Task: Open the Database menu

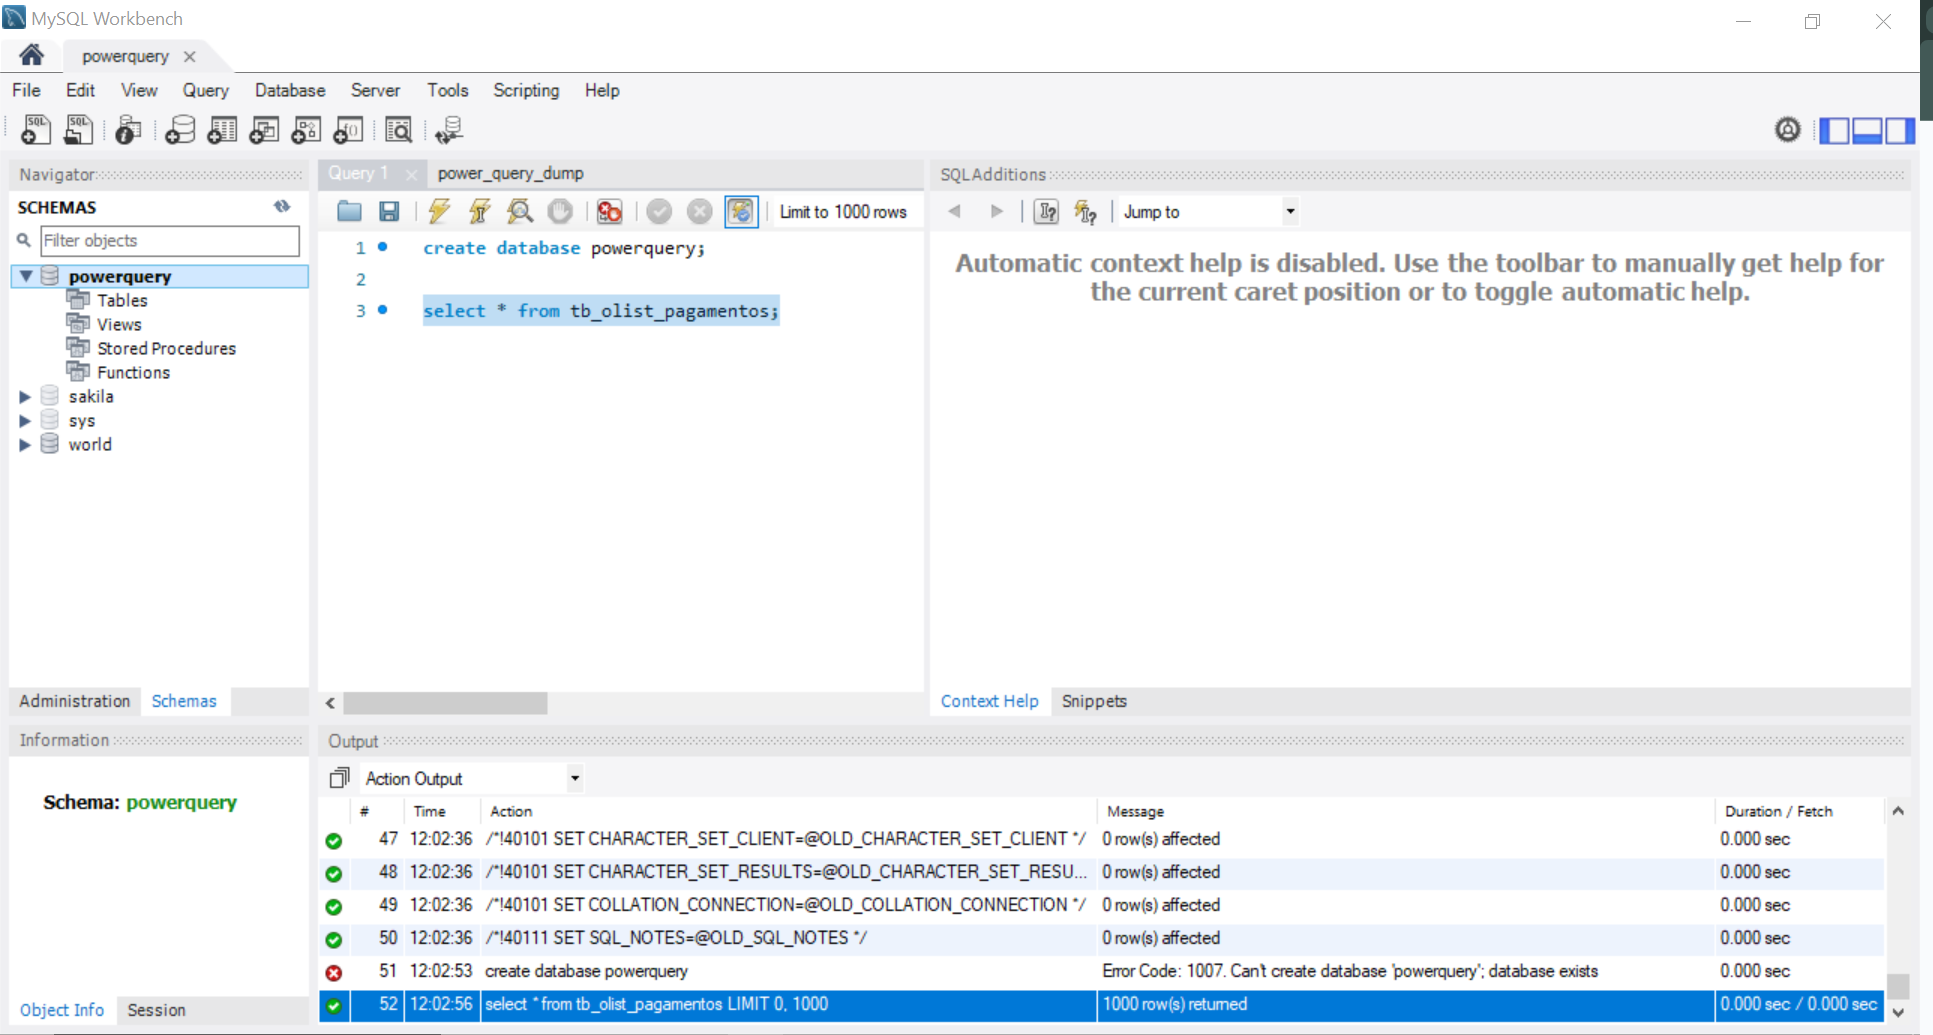Action: tap(290, 90)
